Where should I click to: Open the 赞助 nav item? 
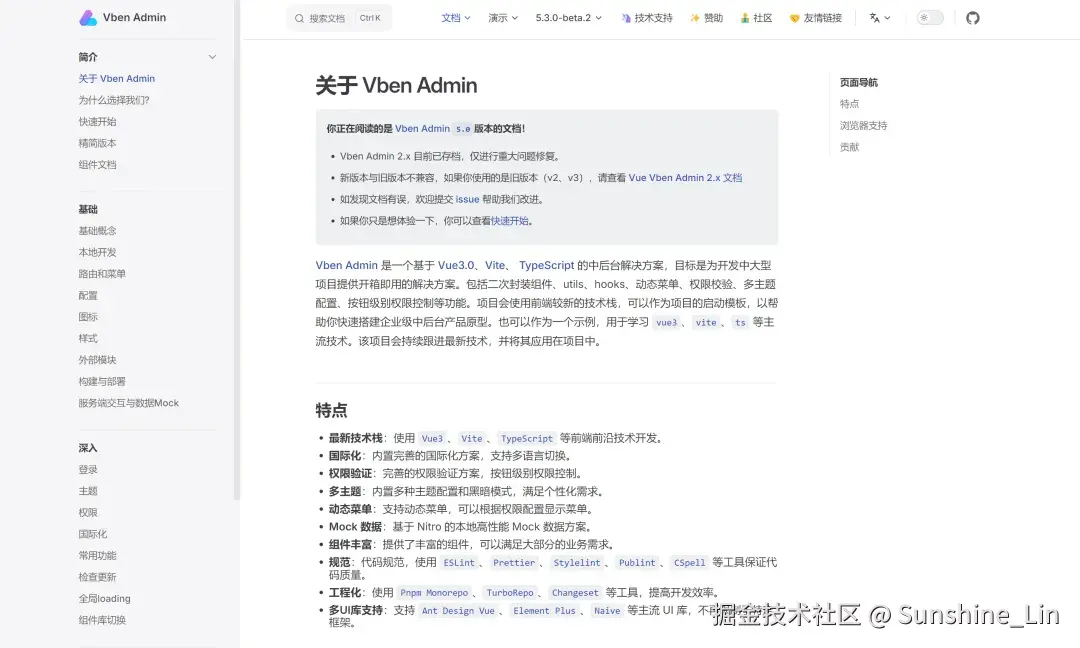(707, 18)
